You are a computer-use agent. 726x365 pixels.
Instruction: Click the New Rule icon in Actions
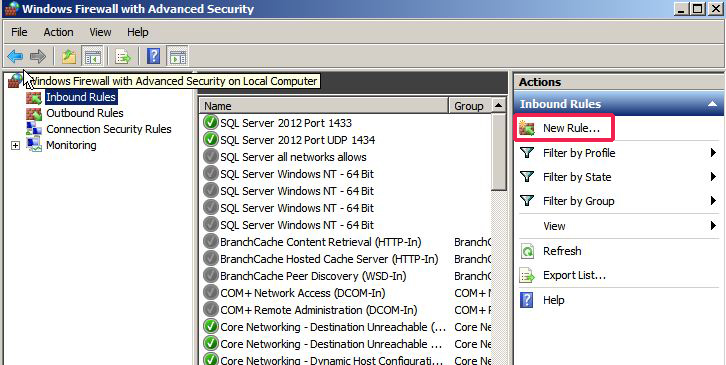click(527, 128)
